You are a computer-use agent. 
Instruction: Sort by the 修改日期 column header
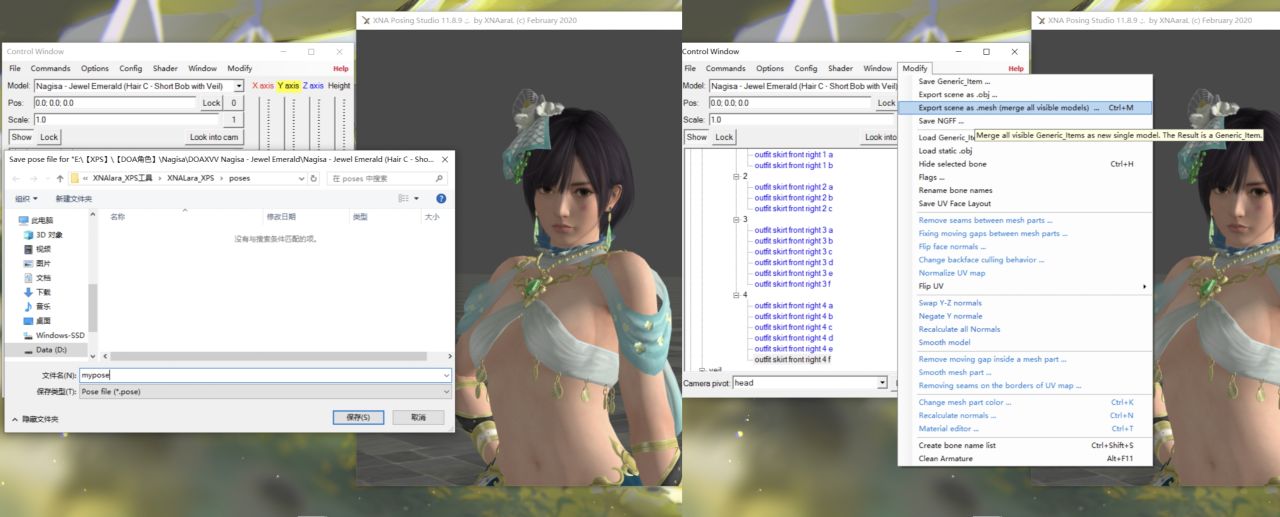(281, 216)
